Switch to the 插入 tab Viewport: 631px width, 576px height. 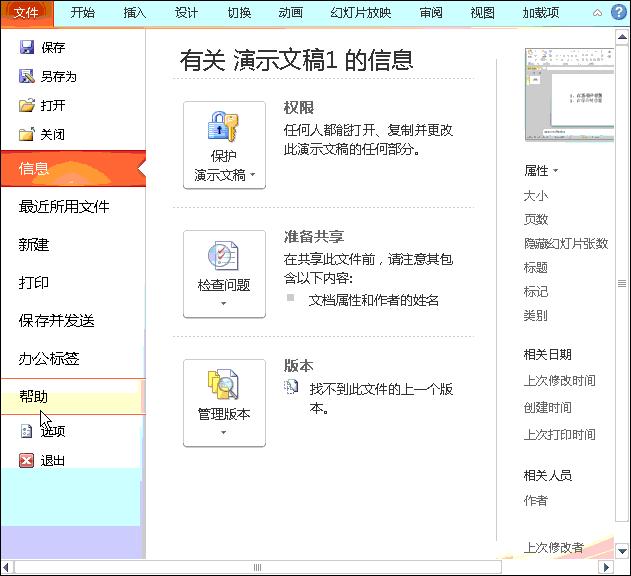coord(134,12)
